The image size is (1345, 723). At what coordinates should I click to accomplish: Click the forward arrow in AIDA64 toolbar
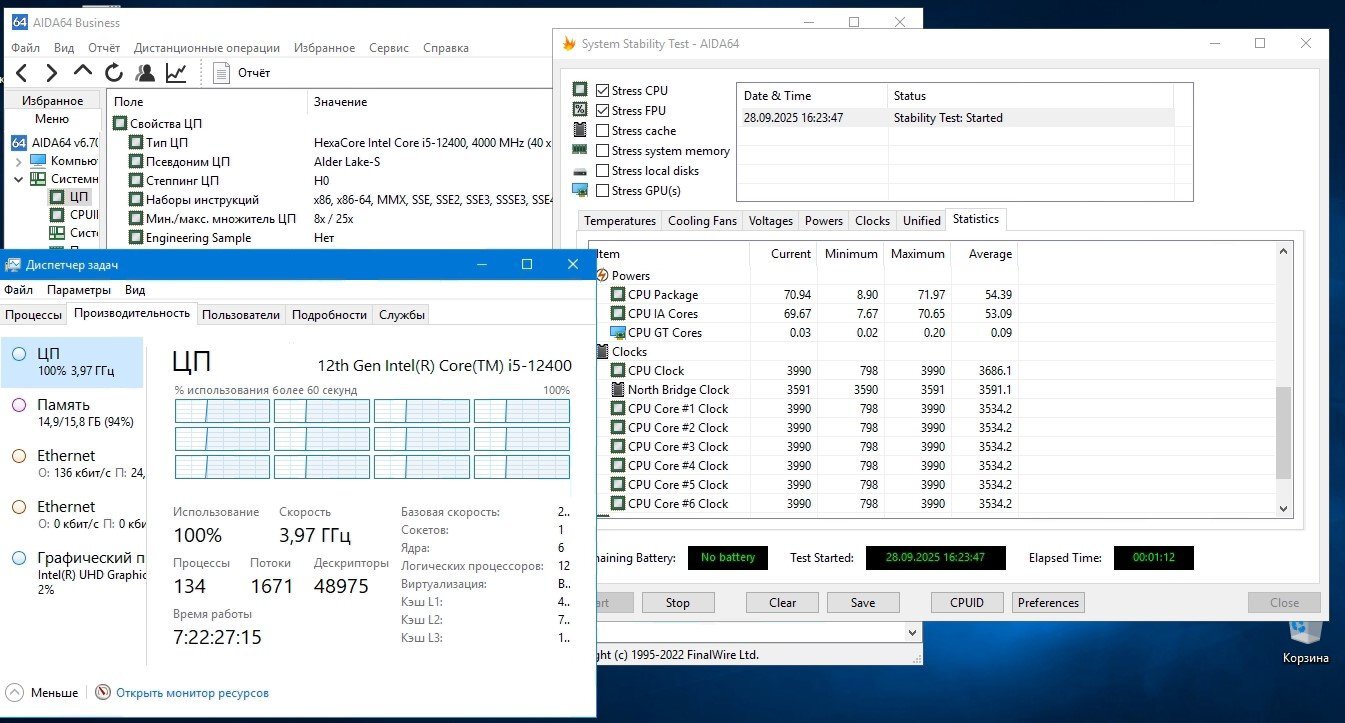tap(52, 72)
